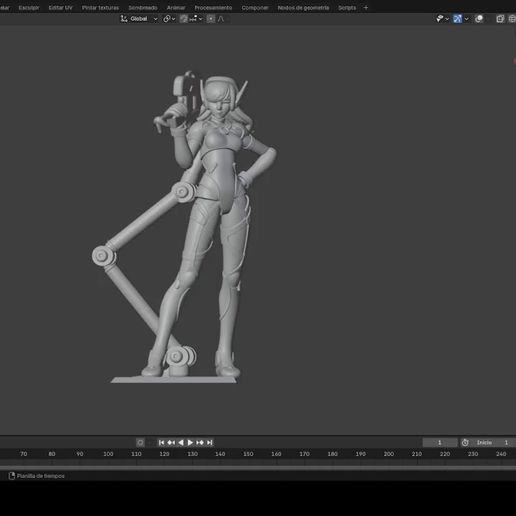
Task: Toggle X-ray view mode
Action: [x=500, y=19]
